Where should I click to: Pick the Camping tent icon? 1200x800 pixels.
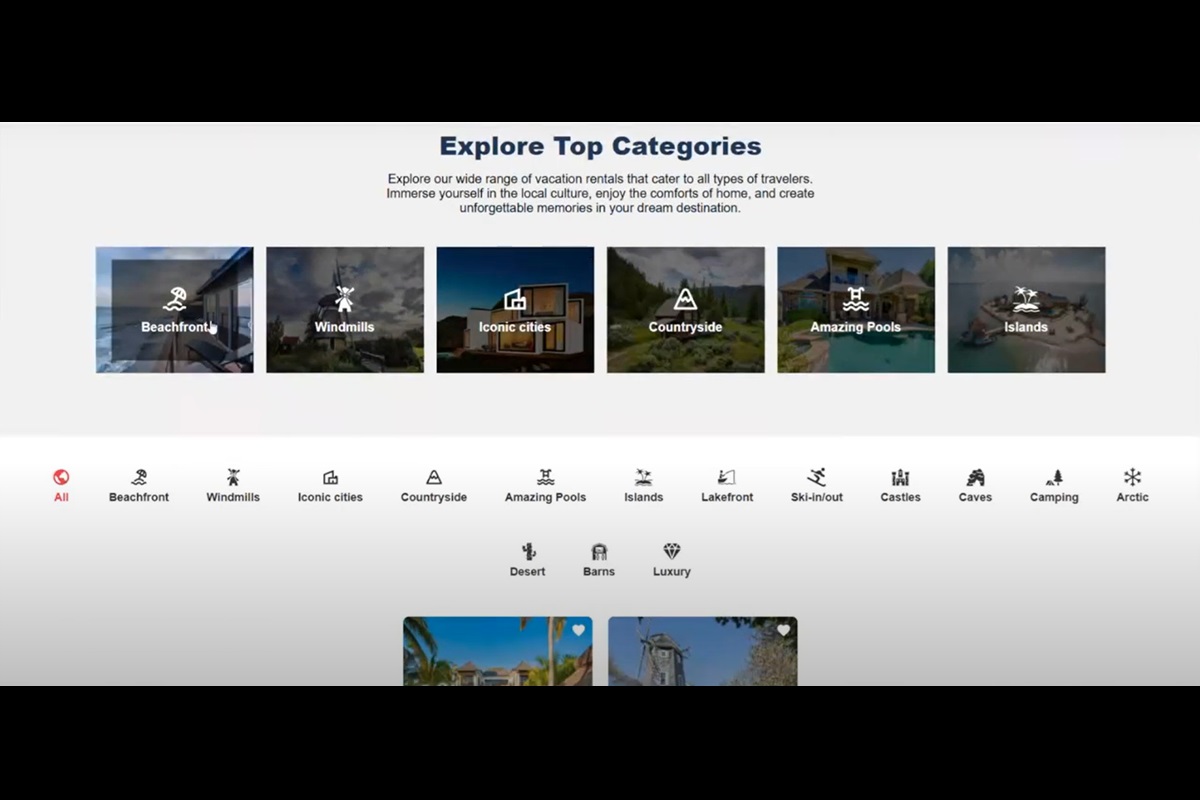tap(1054, 477)
